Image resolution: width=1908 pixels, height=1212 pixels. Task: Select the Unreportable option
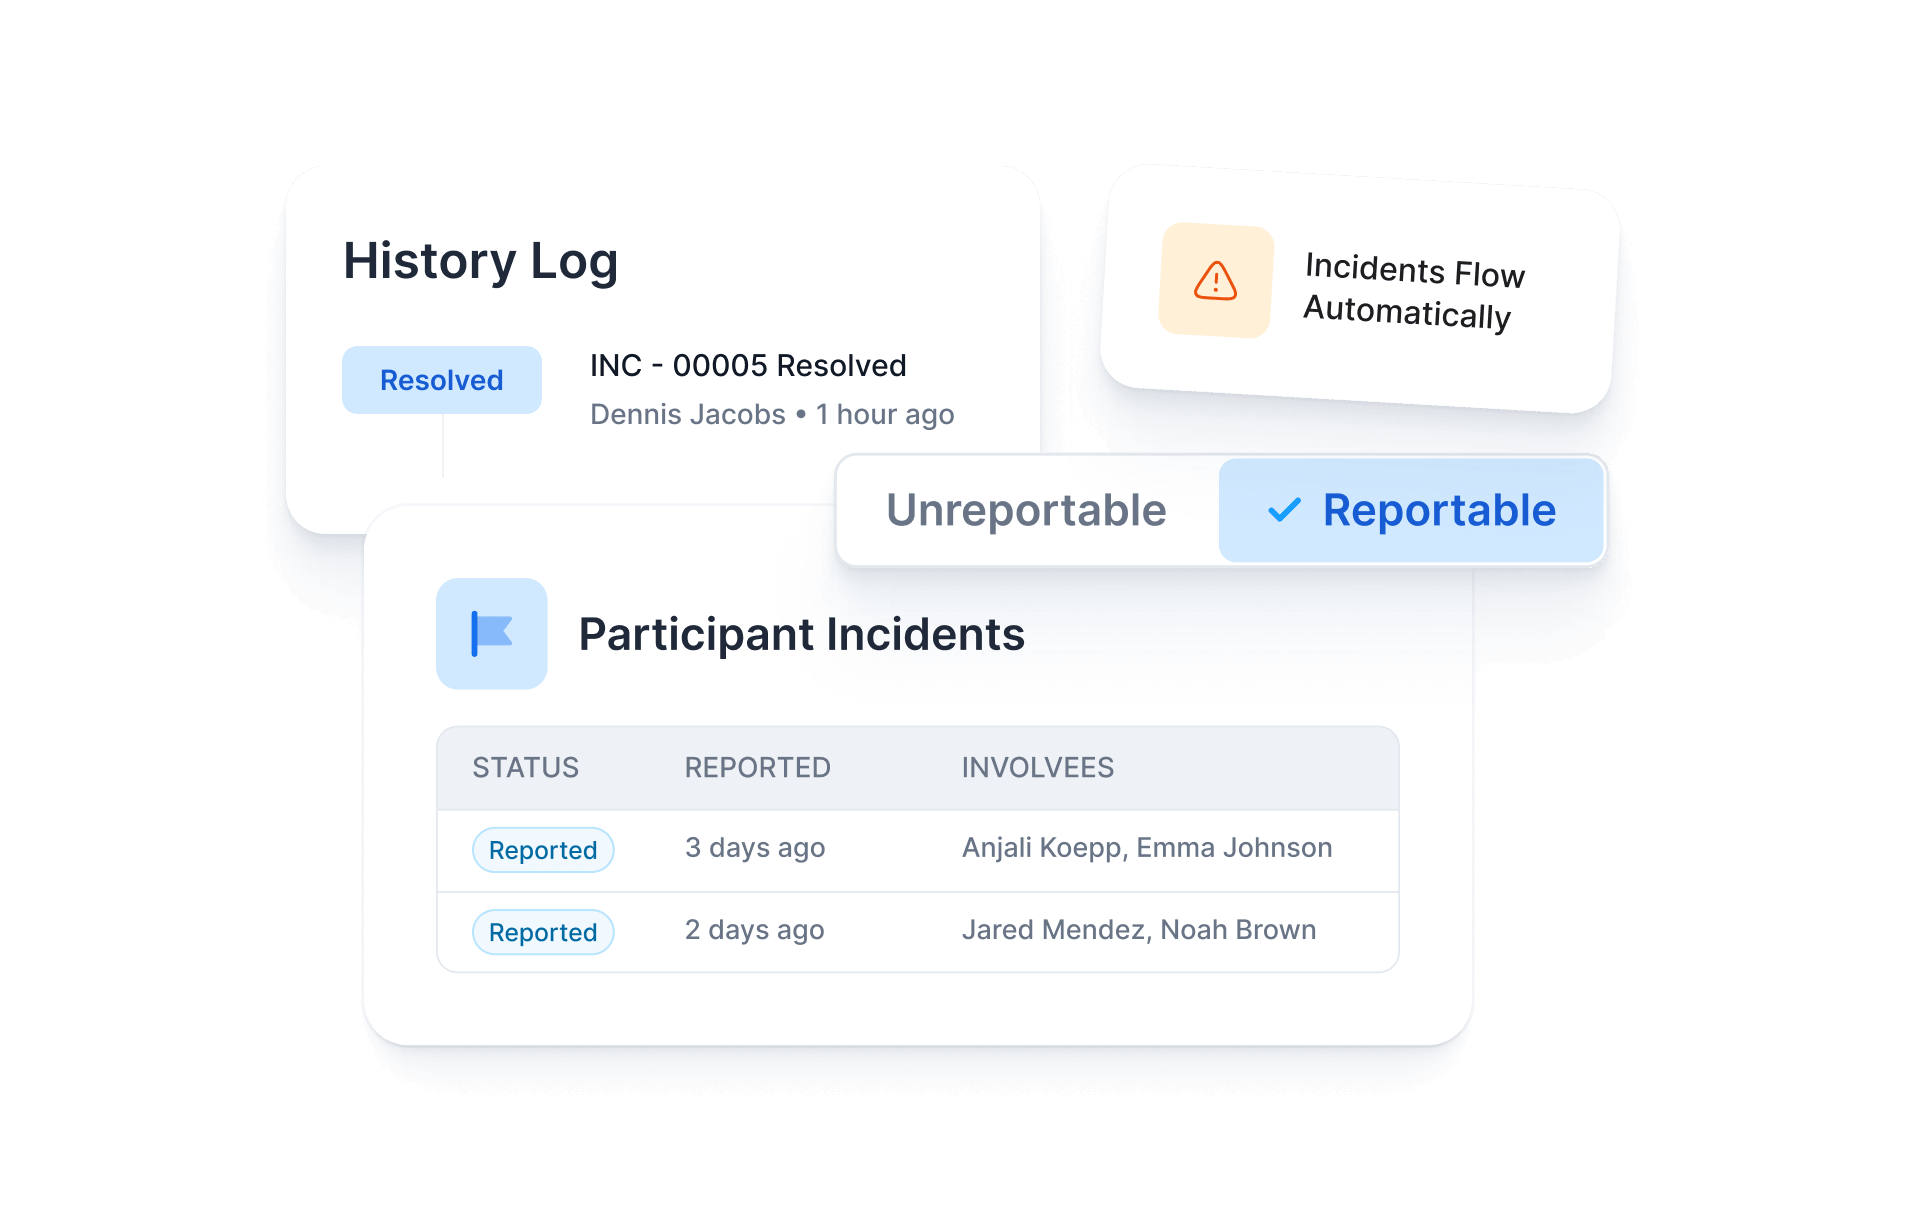point(1026,511)
